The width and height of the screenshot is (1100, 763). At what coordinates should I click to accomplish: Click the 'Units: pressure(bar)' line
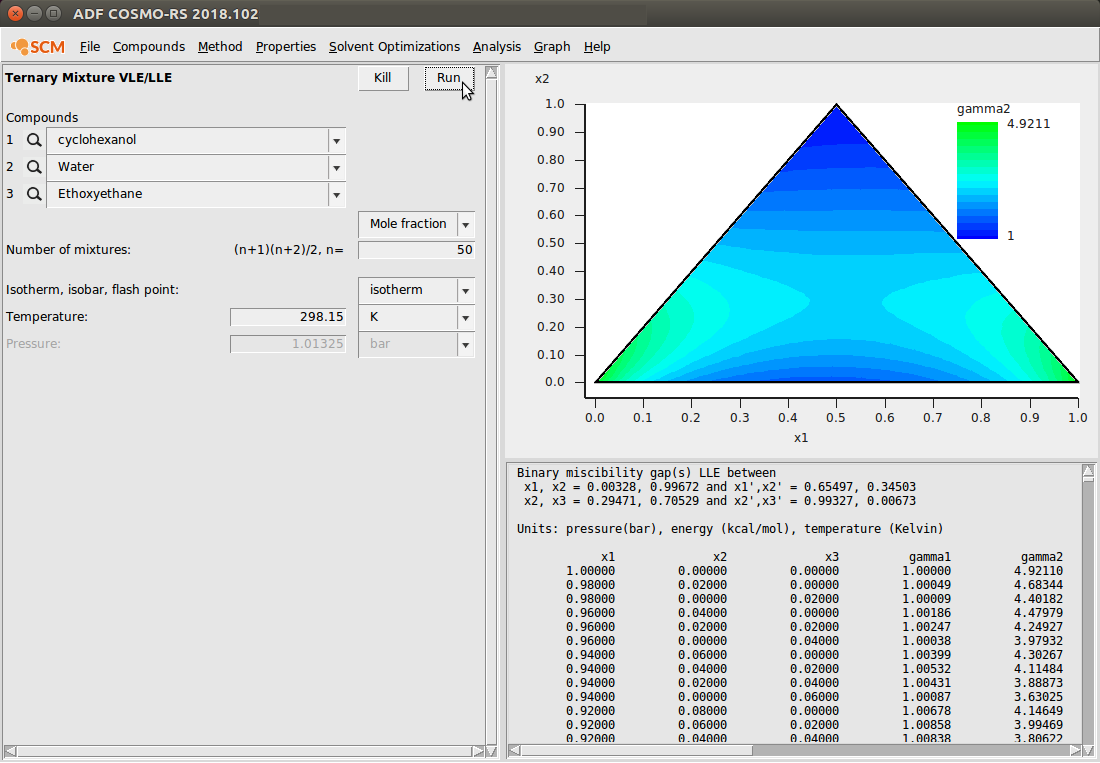point(730,529)
